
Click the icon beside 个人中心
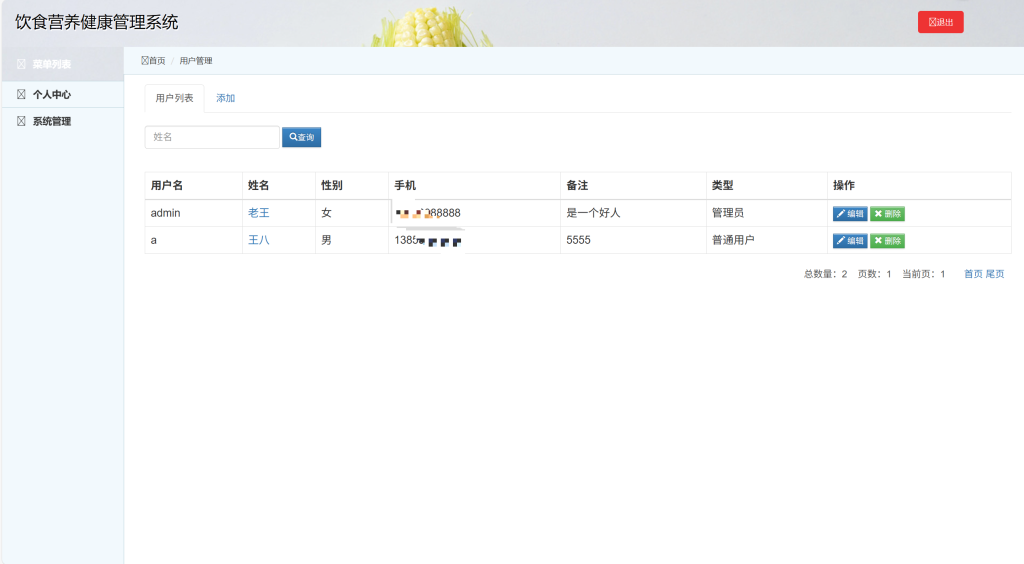click(x=21, y=95)
